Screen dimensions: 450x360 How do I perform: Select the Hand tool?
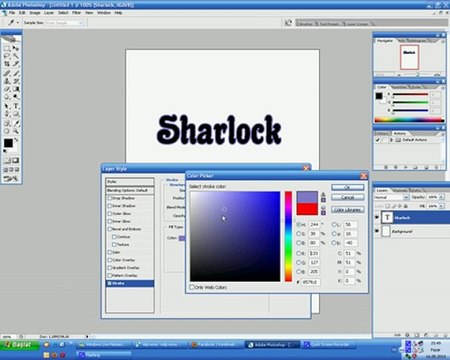click(7, 131)
